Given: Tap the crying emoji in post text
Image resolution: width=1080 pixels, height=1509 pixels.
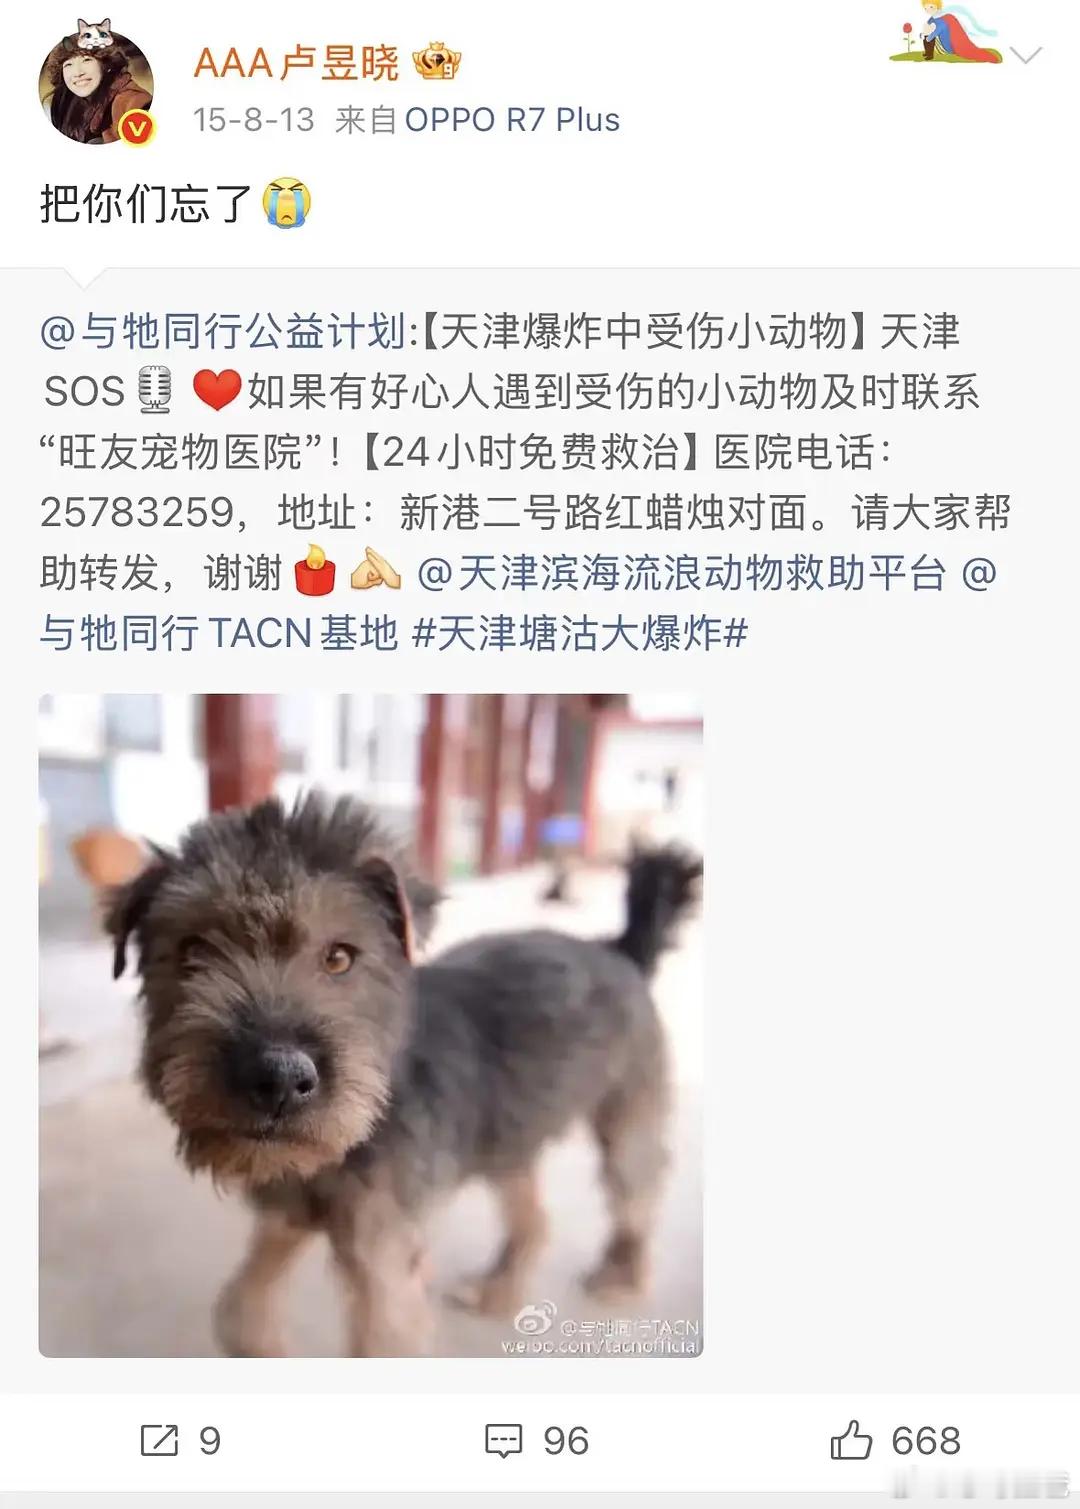Looking at the screenshot, I should [287, 203].
